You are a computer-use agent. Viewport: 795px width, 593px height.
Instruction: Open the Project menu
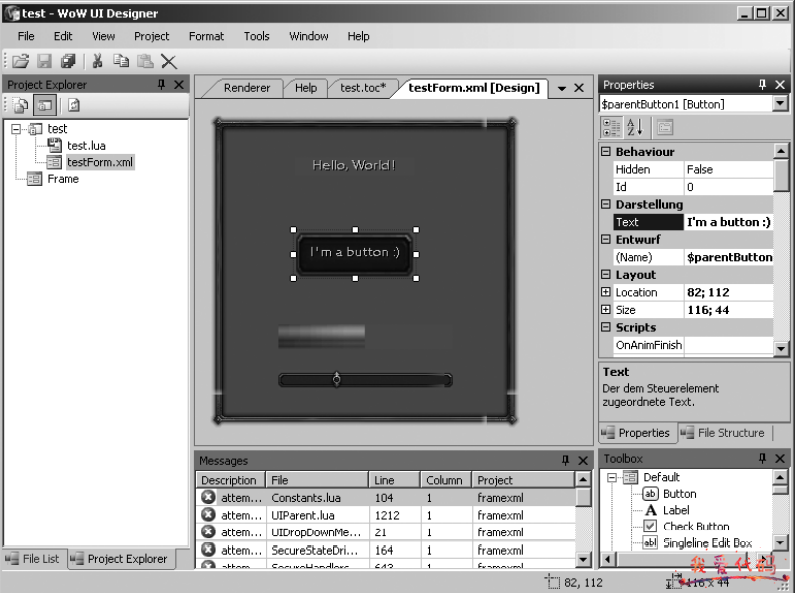pyautogui.click(x=152, y=36)
